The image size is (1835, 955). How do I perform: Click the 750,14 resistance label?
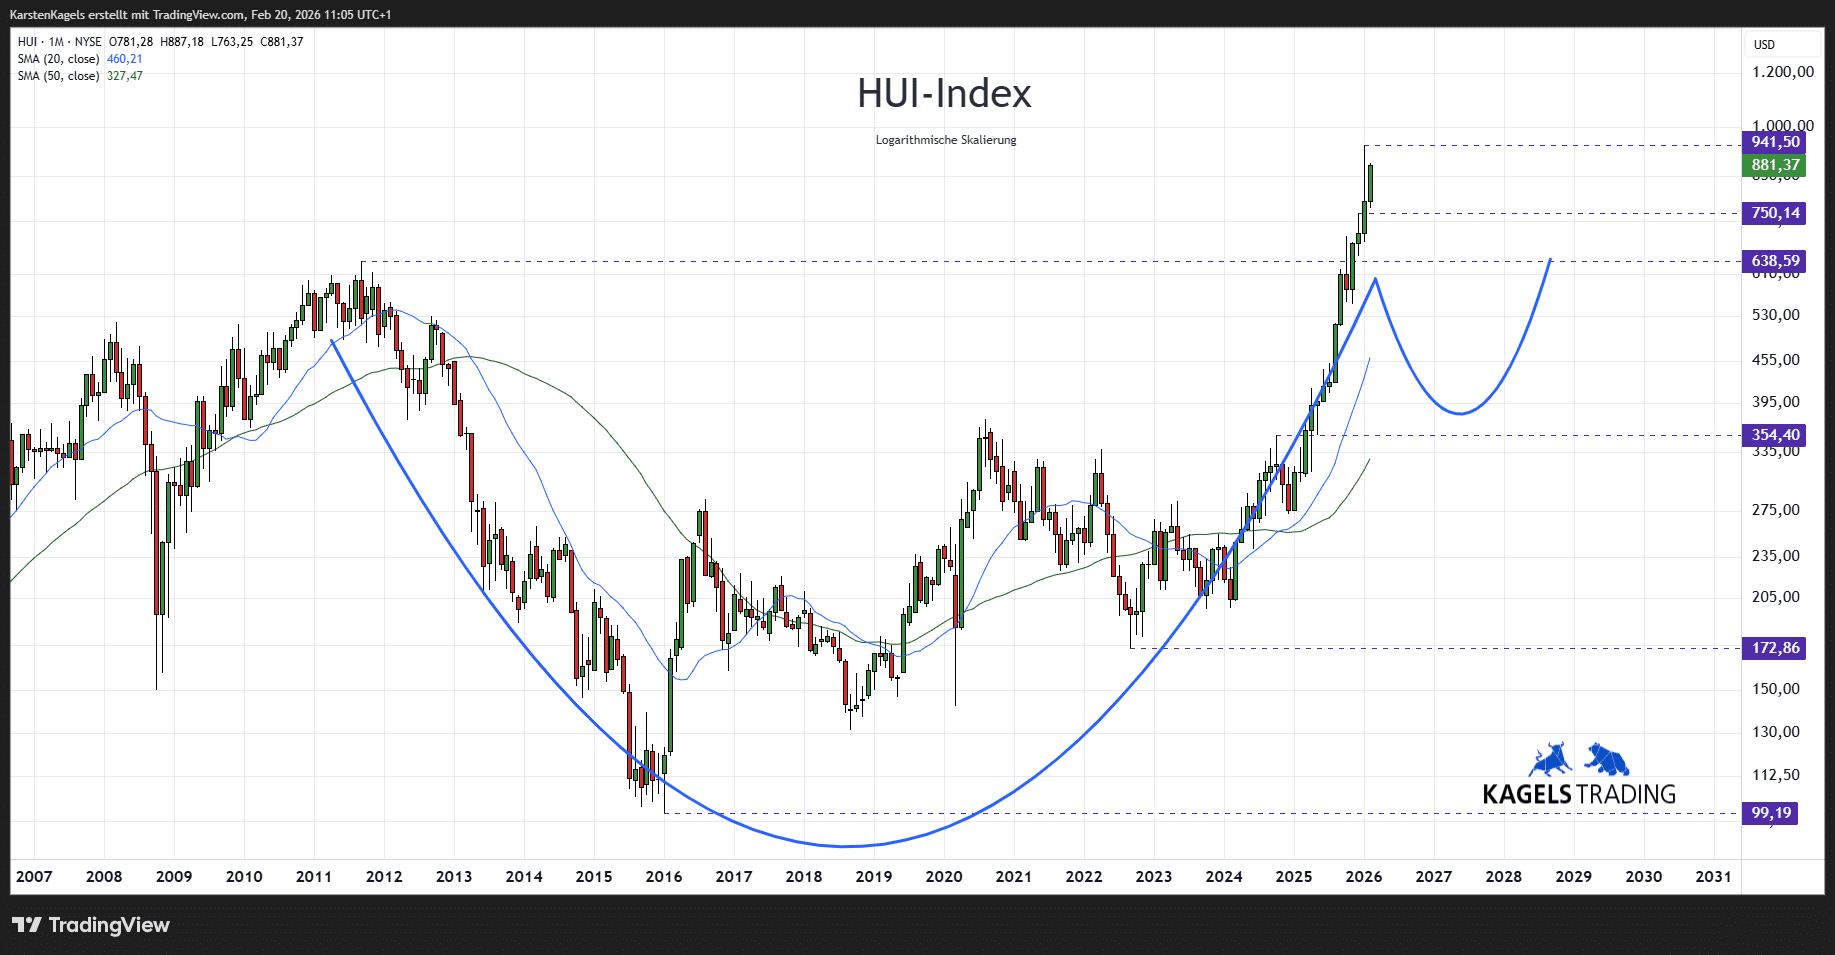tap(1773, 213)
